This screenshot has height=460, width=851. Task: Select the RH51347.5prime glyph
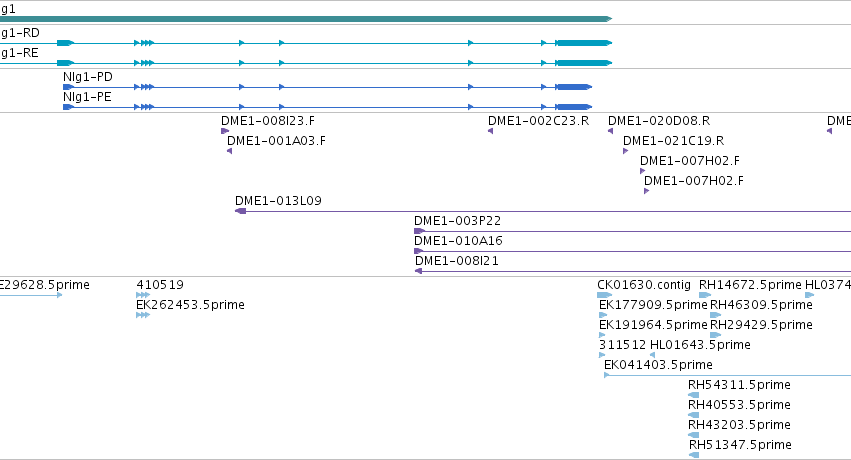[694, 455]
